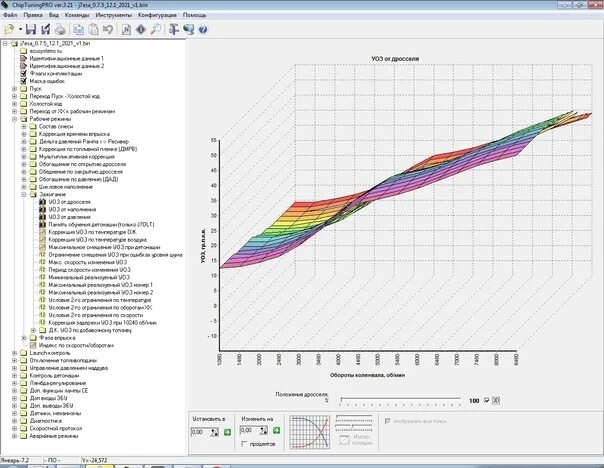Open Минимальный реализуемый УОЗ constant

[89, 277]
